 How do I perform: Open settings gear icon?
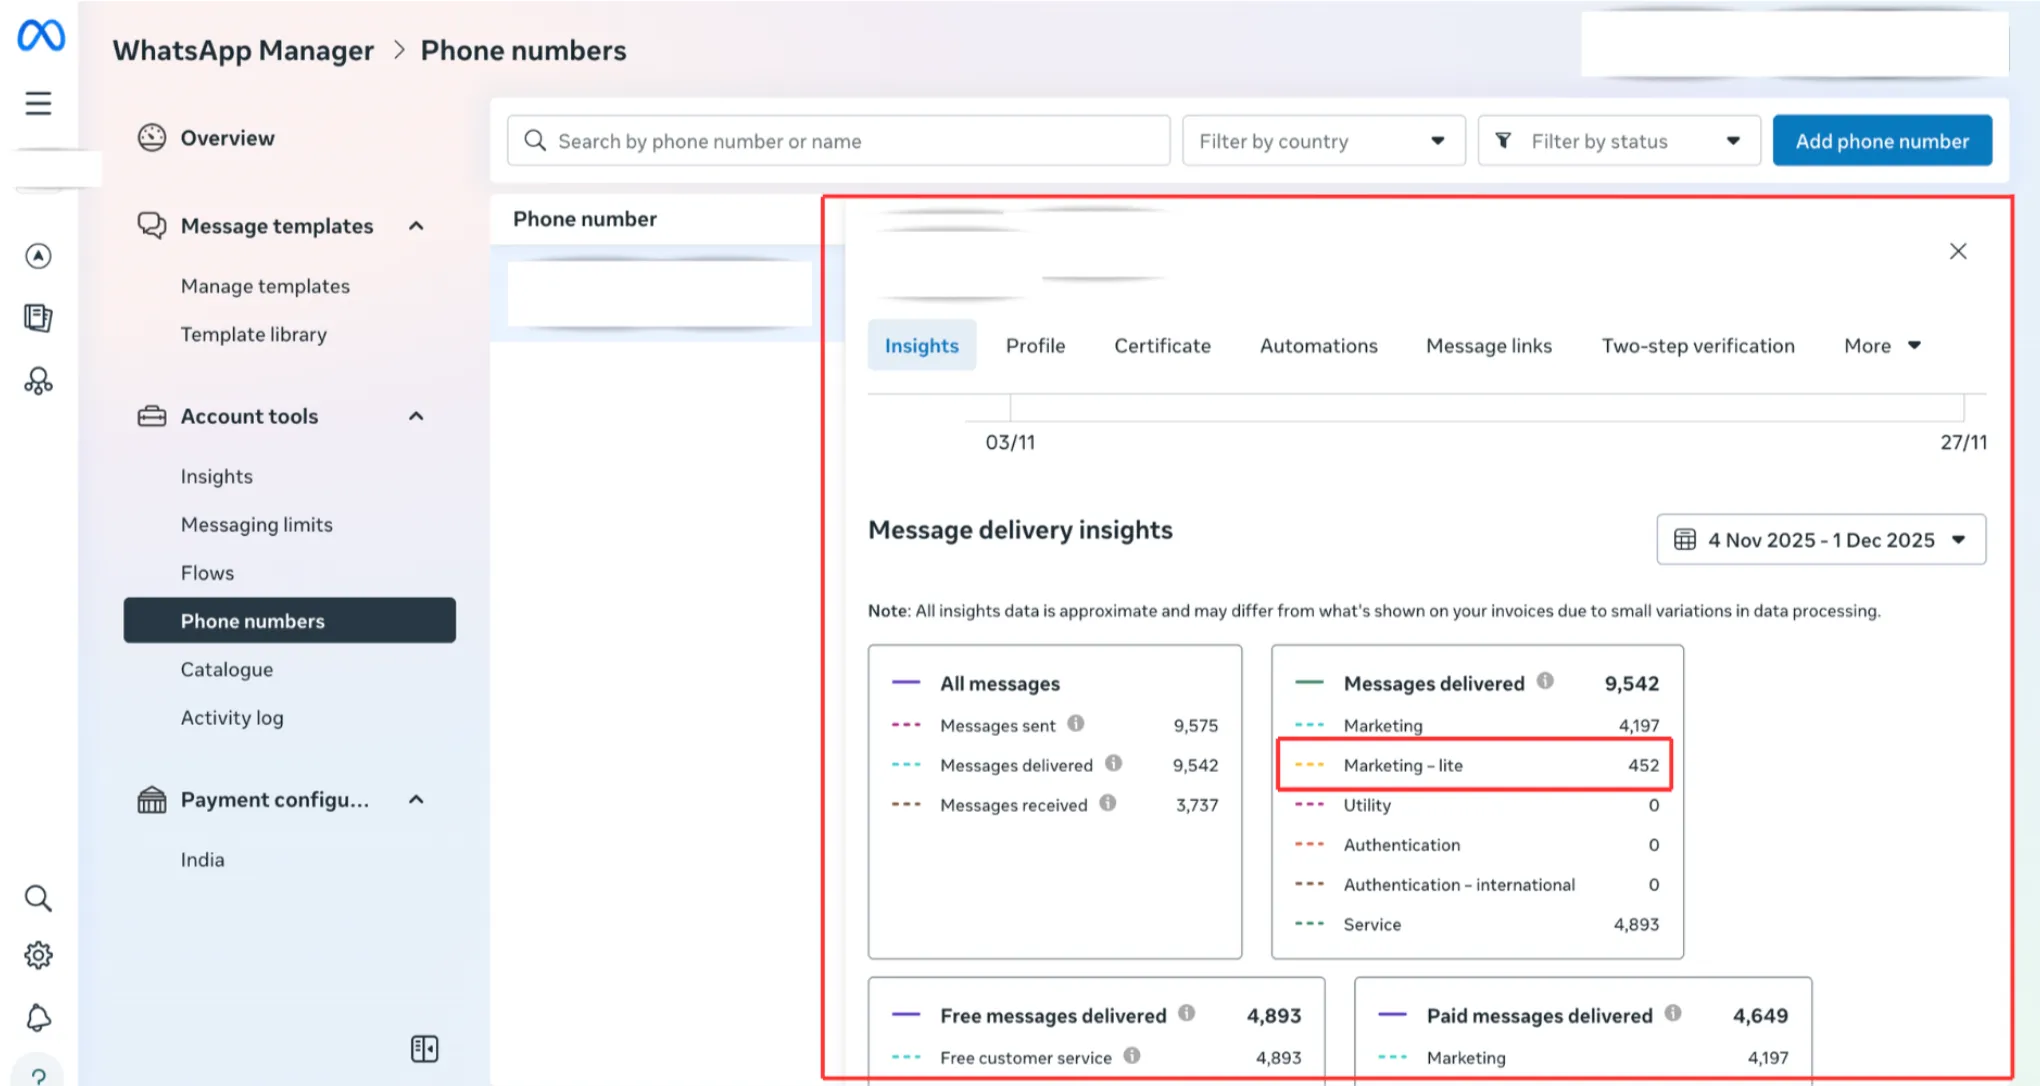click(38, 955)
